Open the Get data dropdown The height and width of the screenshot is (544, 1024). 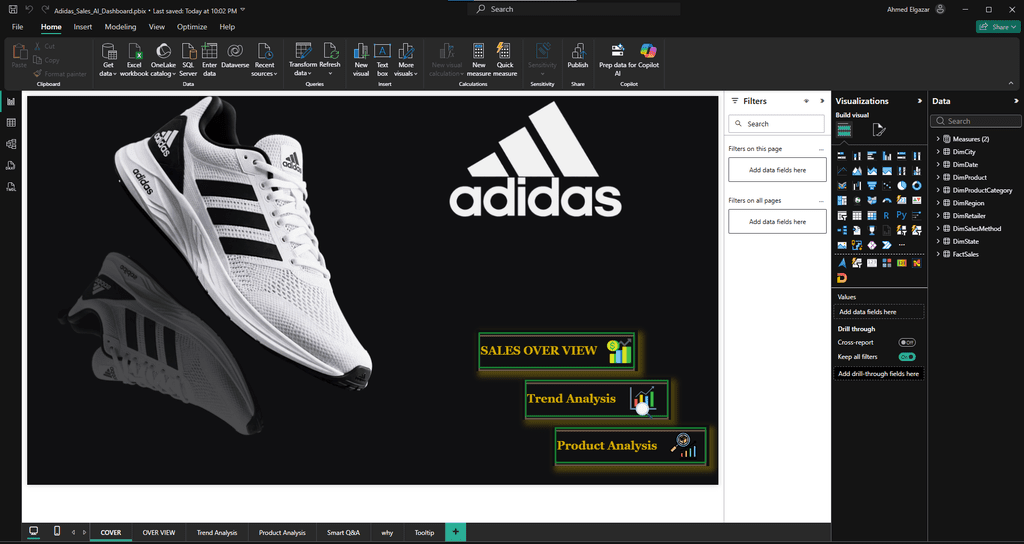108,59
